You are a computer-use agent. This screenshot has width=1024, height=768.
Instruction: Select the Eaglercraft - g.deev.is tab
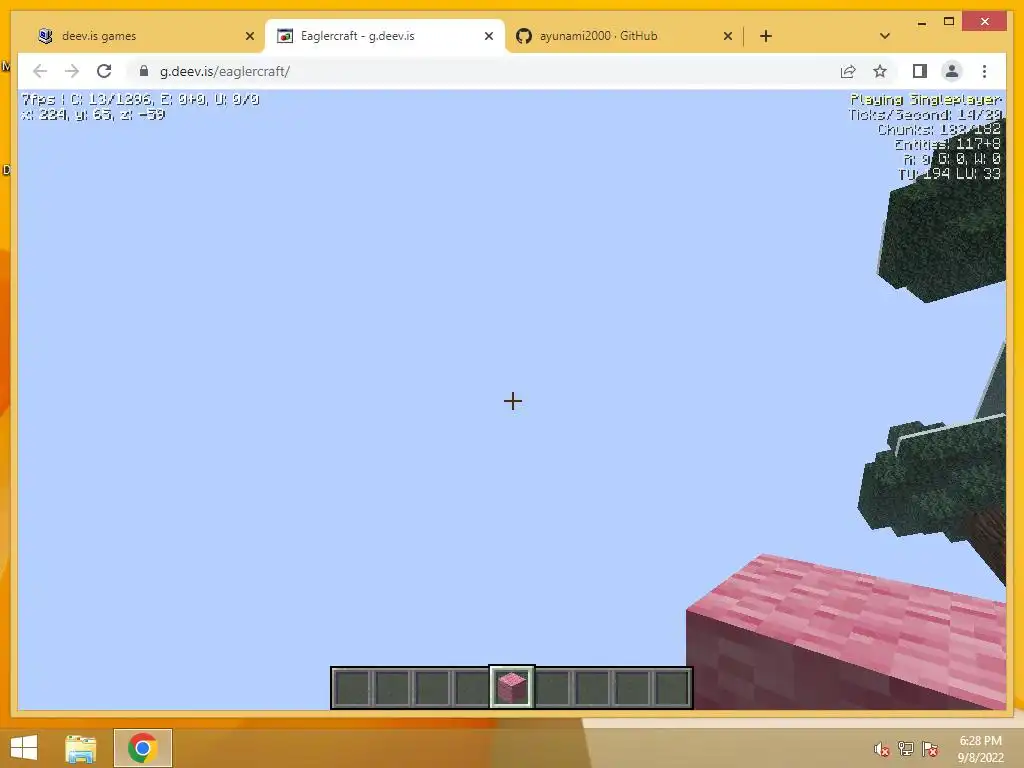point(385,36)
